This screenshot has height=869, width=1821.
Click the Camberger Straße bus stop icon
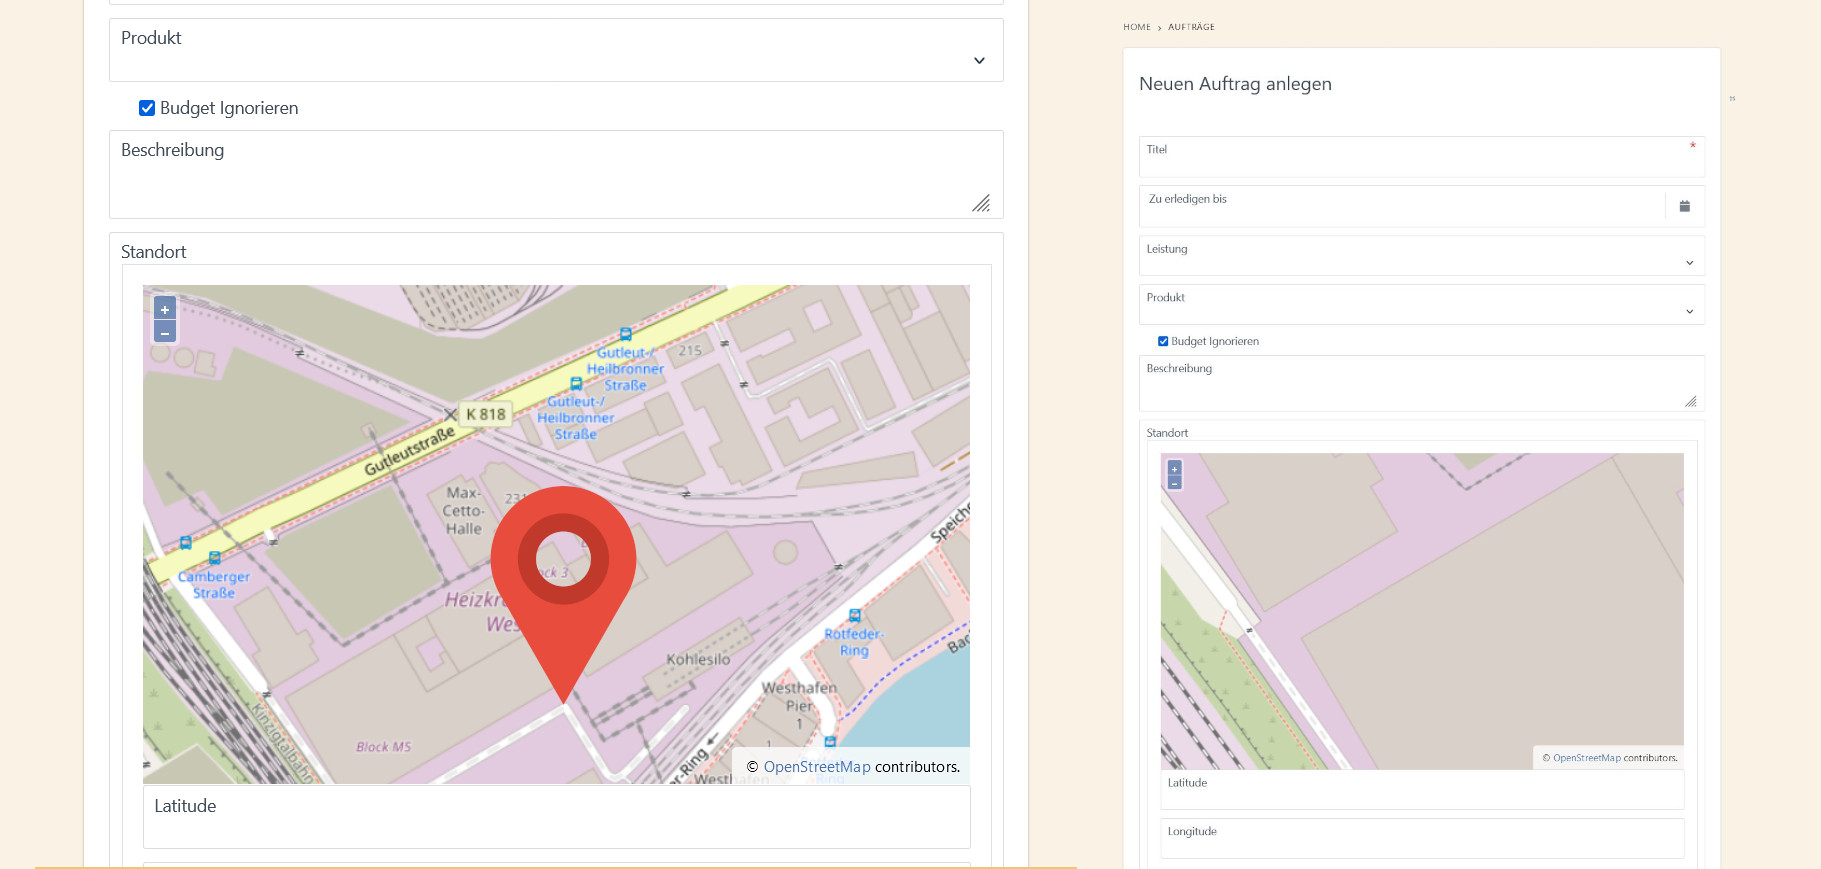[215, 558]
